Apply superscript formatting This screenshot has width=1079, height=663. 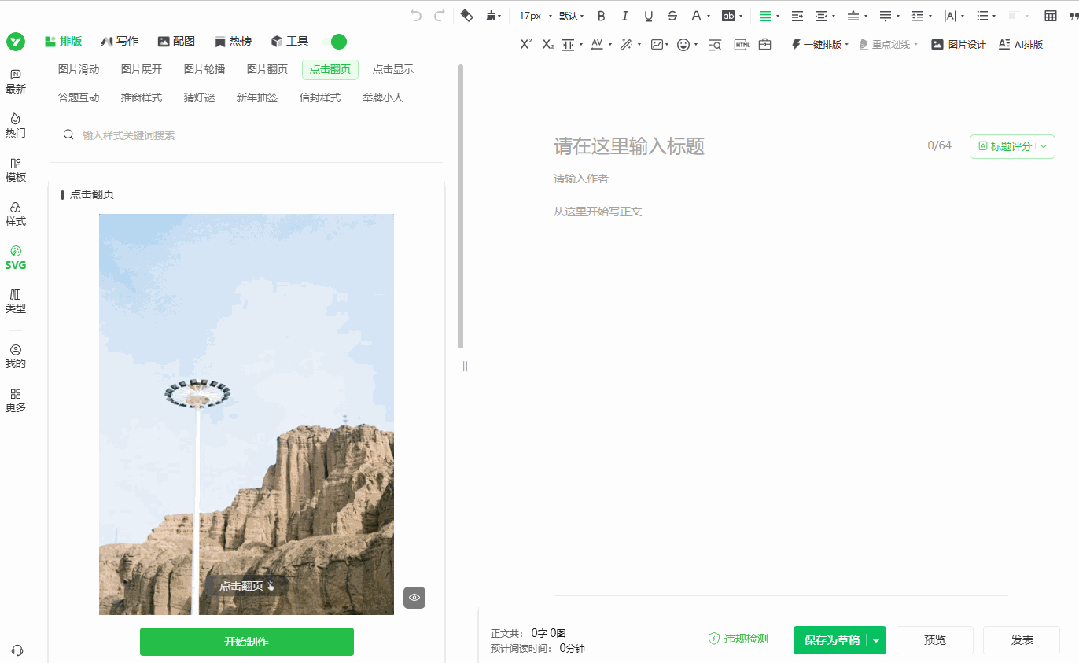(x=526, y=44)
